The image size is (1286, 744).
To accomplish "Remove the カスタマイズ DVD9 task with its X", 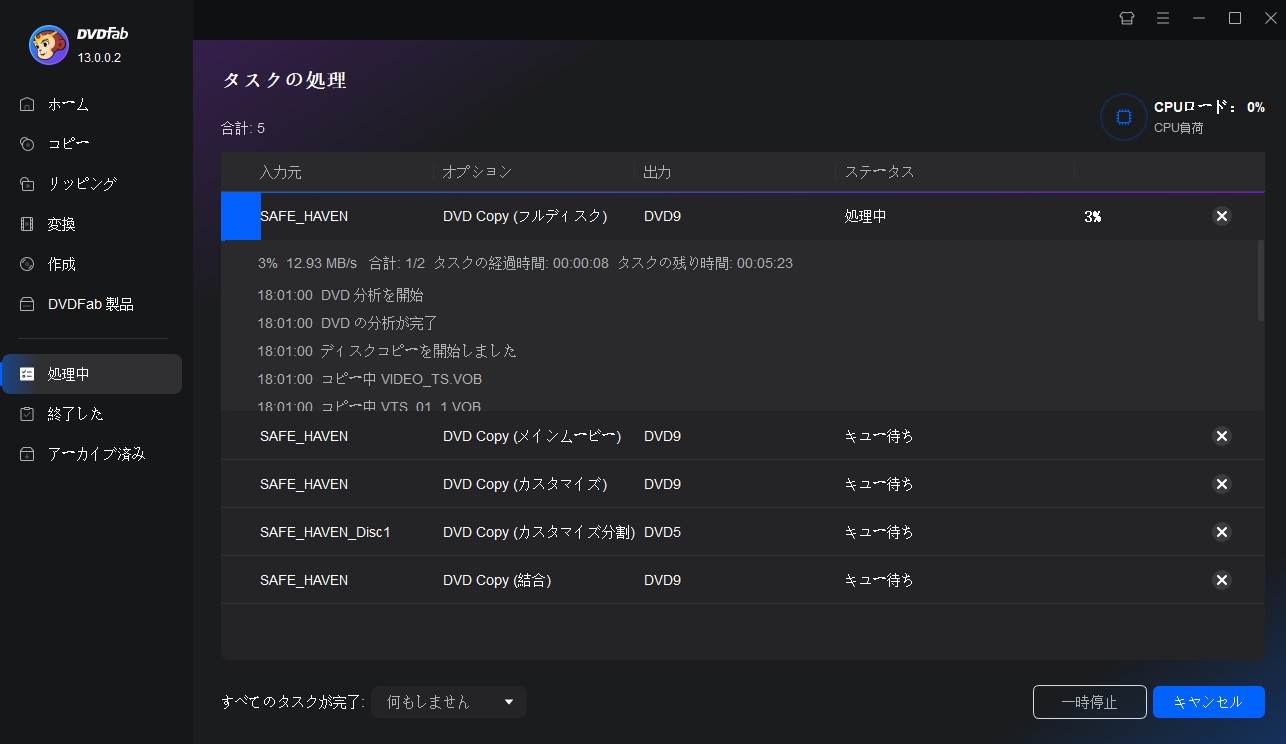I will [1221, 484].
